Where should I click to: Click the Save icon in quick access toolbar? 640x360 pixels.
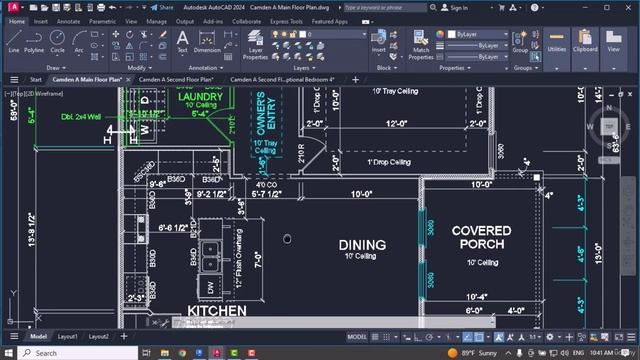pos(56,7)
